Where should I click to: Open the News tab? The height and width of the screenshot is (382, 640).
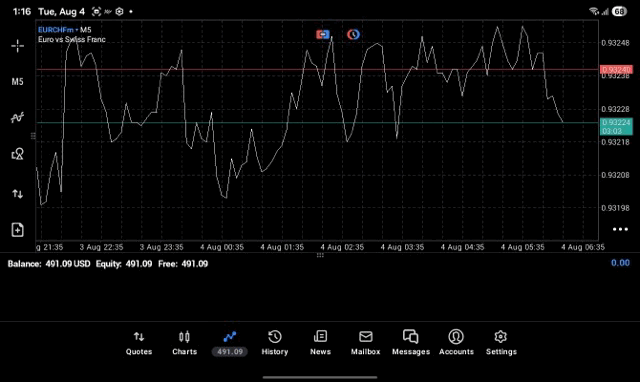click(x=320, y=343)
